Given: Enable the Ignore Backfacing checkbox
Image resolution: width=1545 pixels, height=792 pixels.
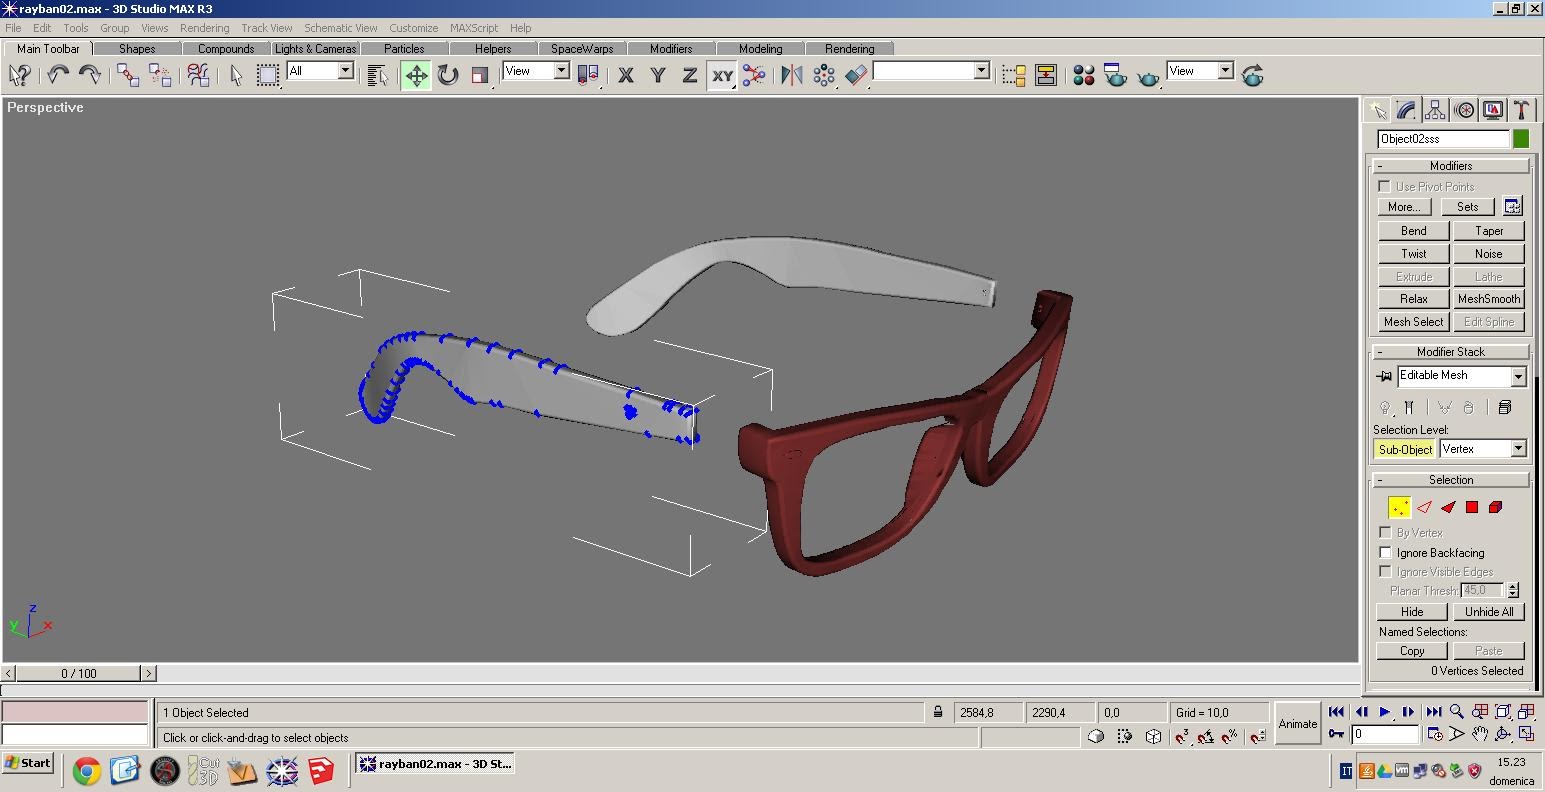Looking at the screenshot, I should (x=1386, y=552).
